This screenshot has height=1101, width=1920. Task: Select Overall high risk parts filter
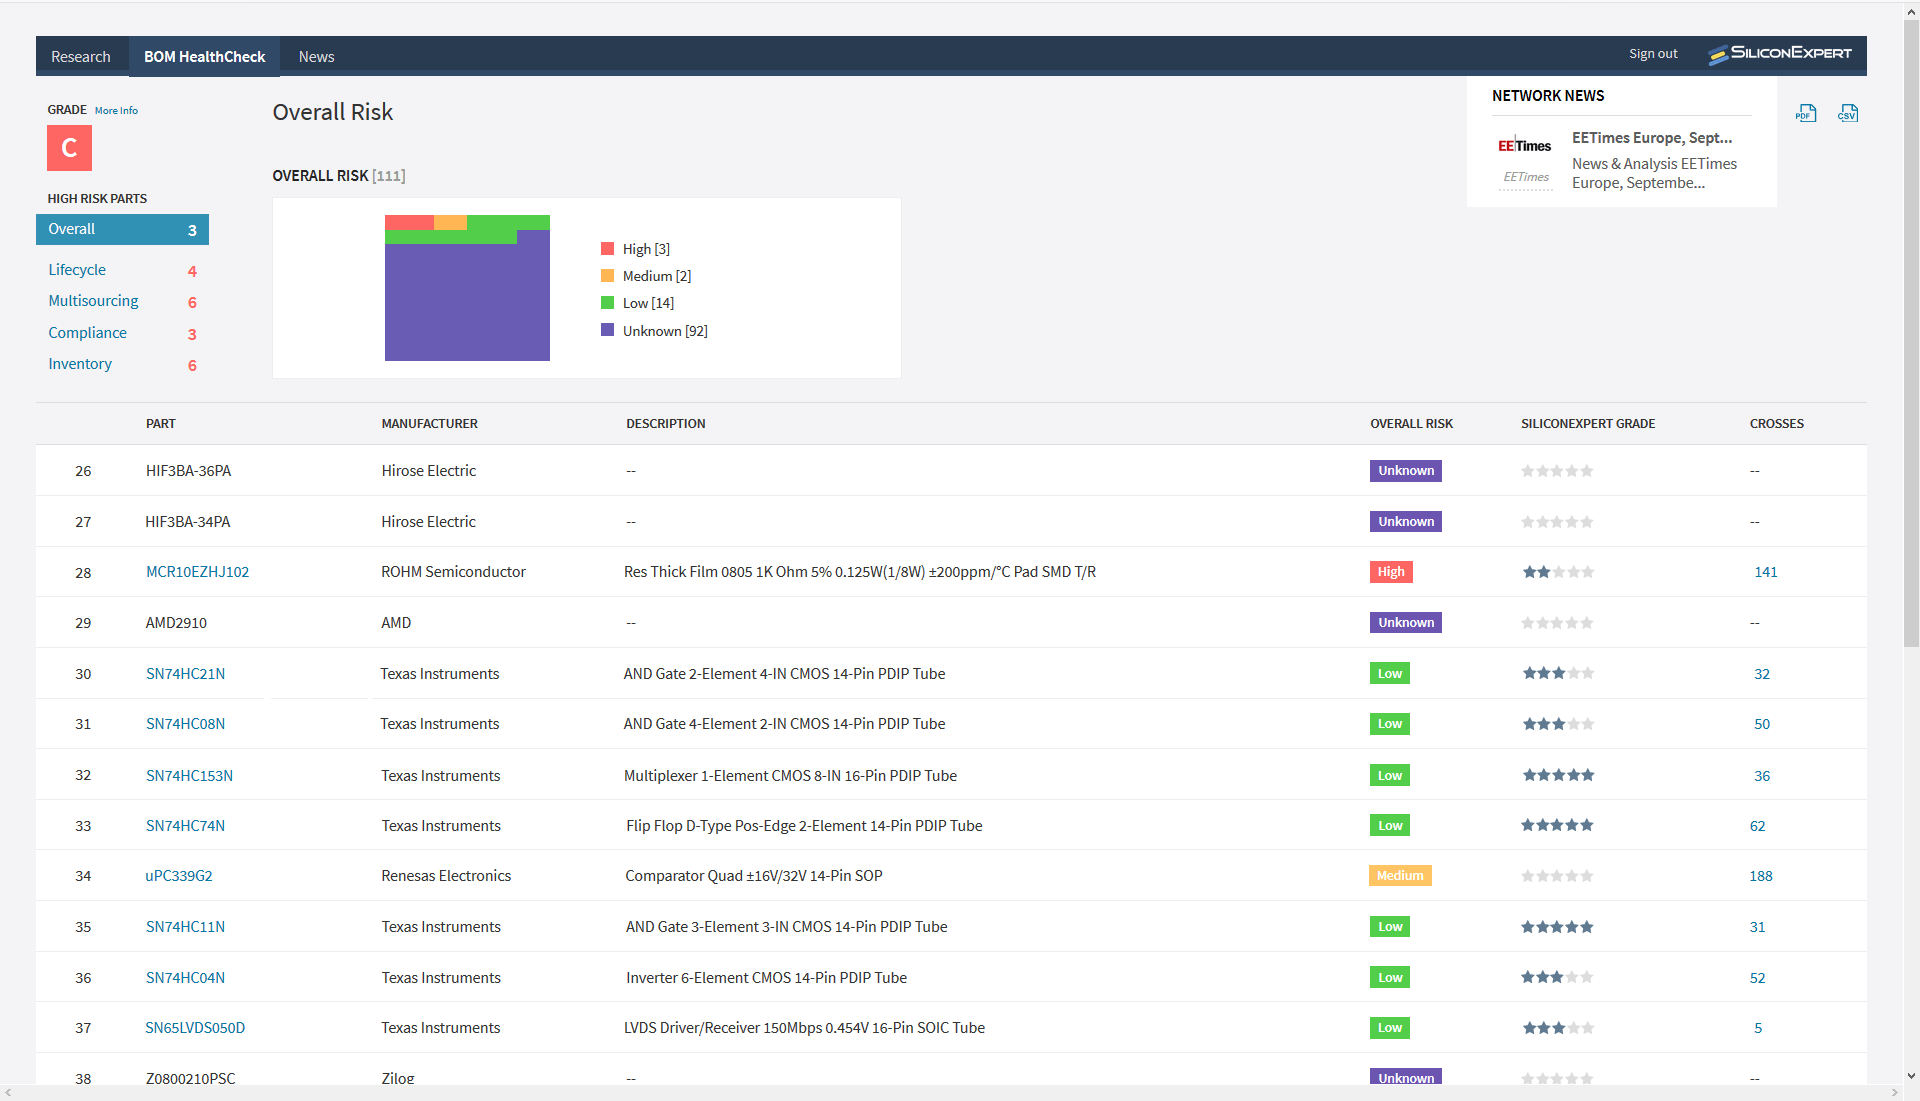pos(122,229)
